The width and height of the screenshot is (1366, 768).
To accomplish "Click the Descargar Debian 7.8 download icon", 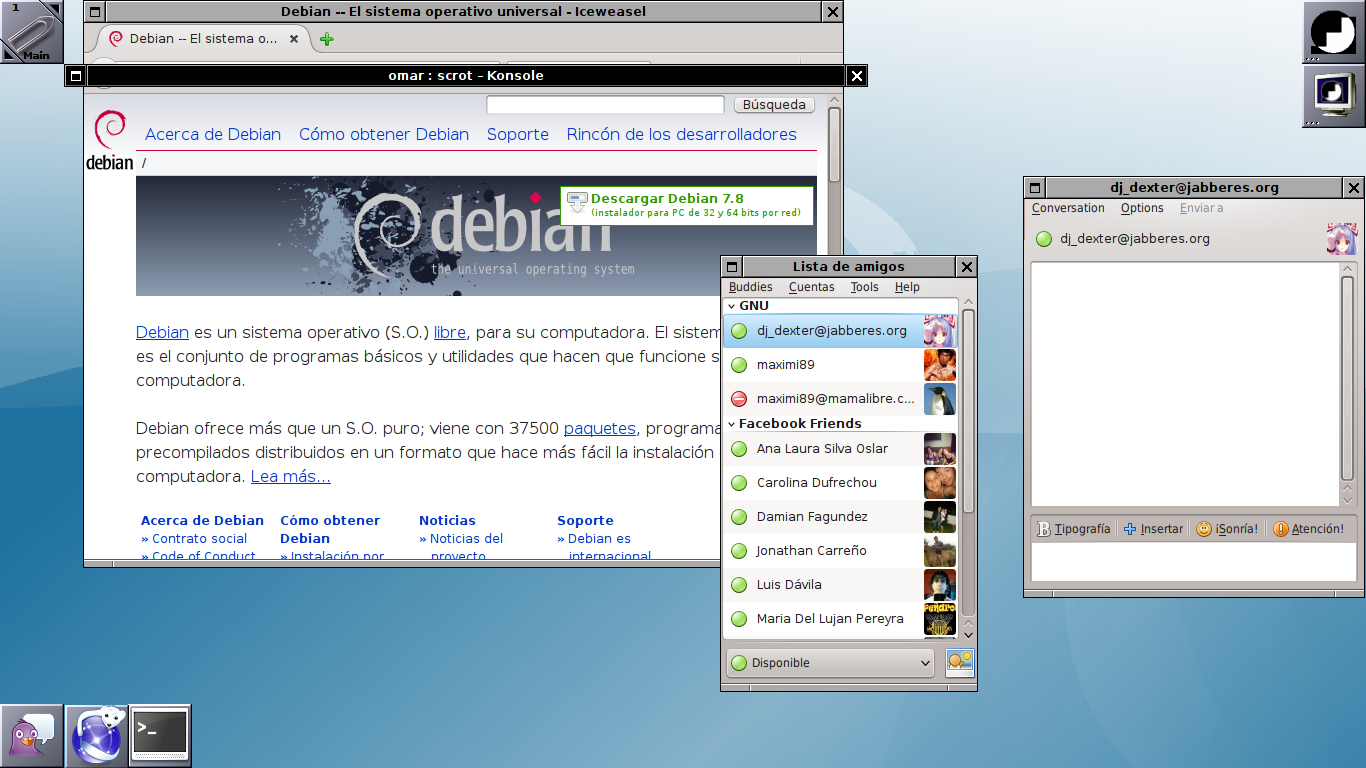I will (577, 203).
